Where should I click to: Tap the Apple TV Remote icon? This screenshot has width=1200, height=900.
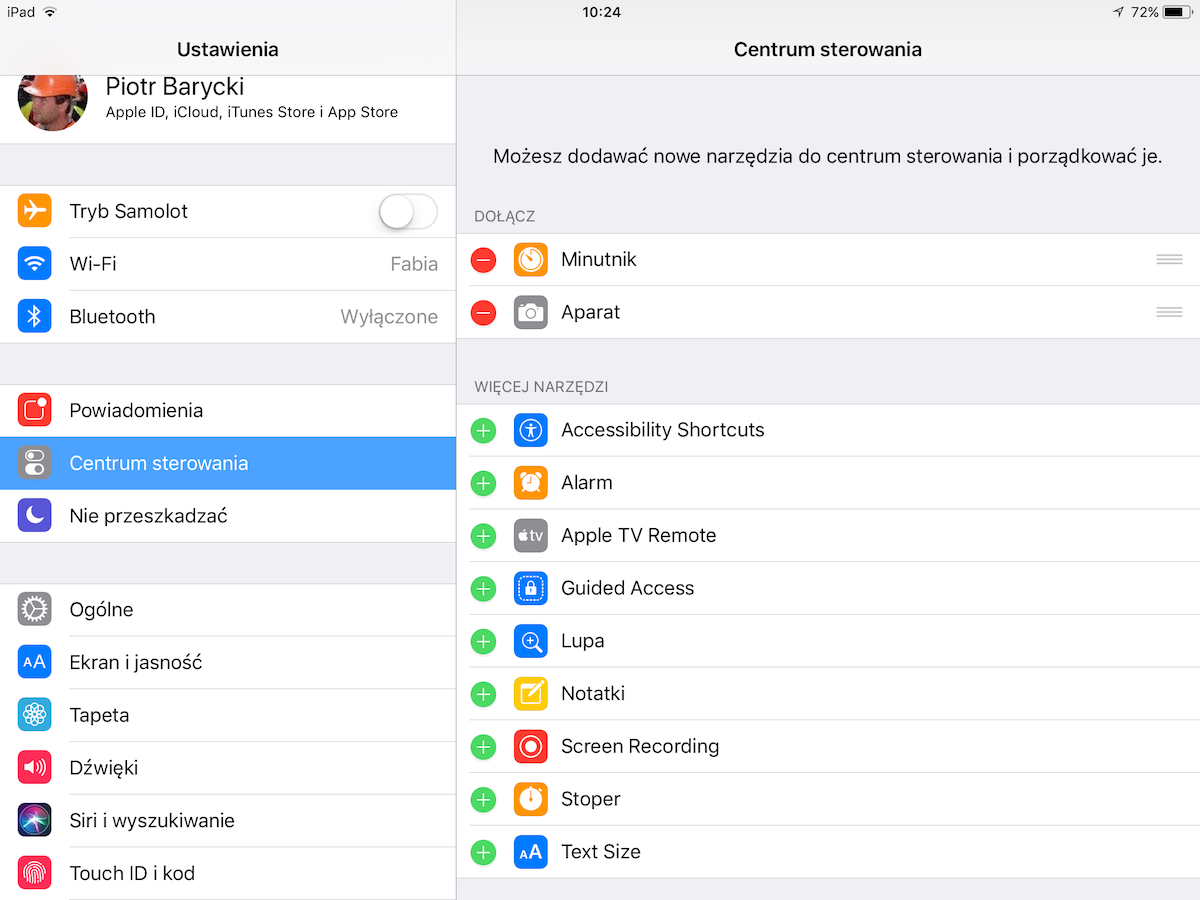tap(531, 535)
